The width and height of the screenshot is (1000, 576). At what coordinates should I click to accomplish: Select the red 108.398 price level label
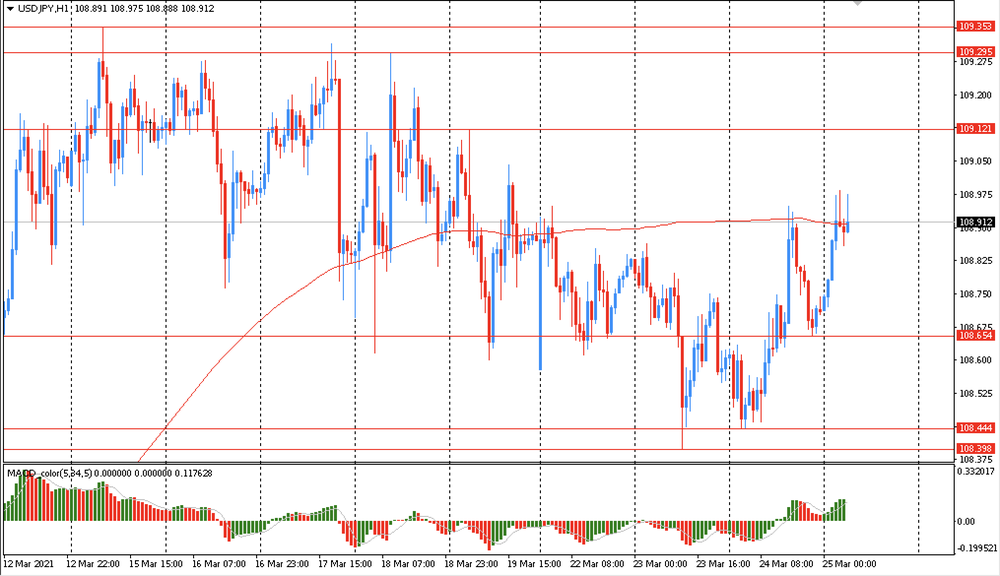pyautogui.click(x=976, y=448)
